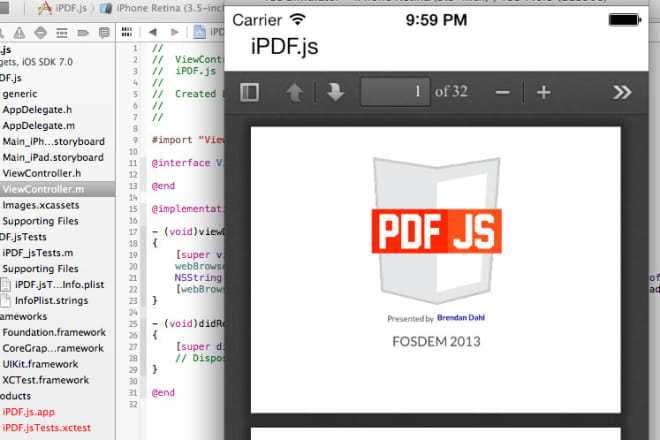The width and height of the screenshot is (660, 440).
Task: Select Supporting Files below iPDF_jsTests.m
Action: [40, 269]
